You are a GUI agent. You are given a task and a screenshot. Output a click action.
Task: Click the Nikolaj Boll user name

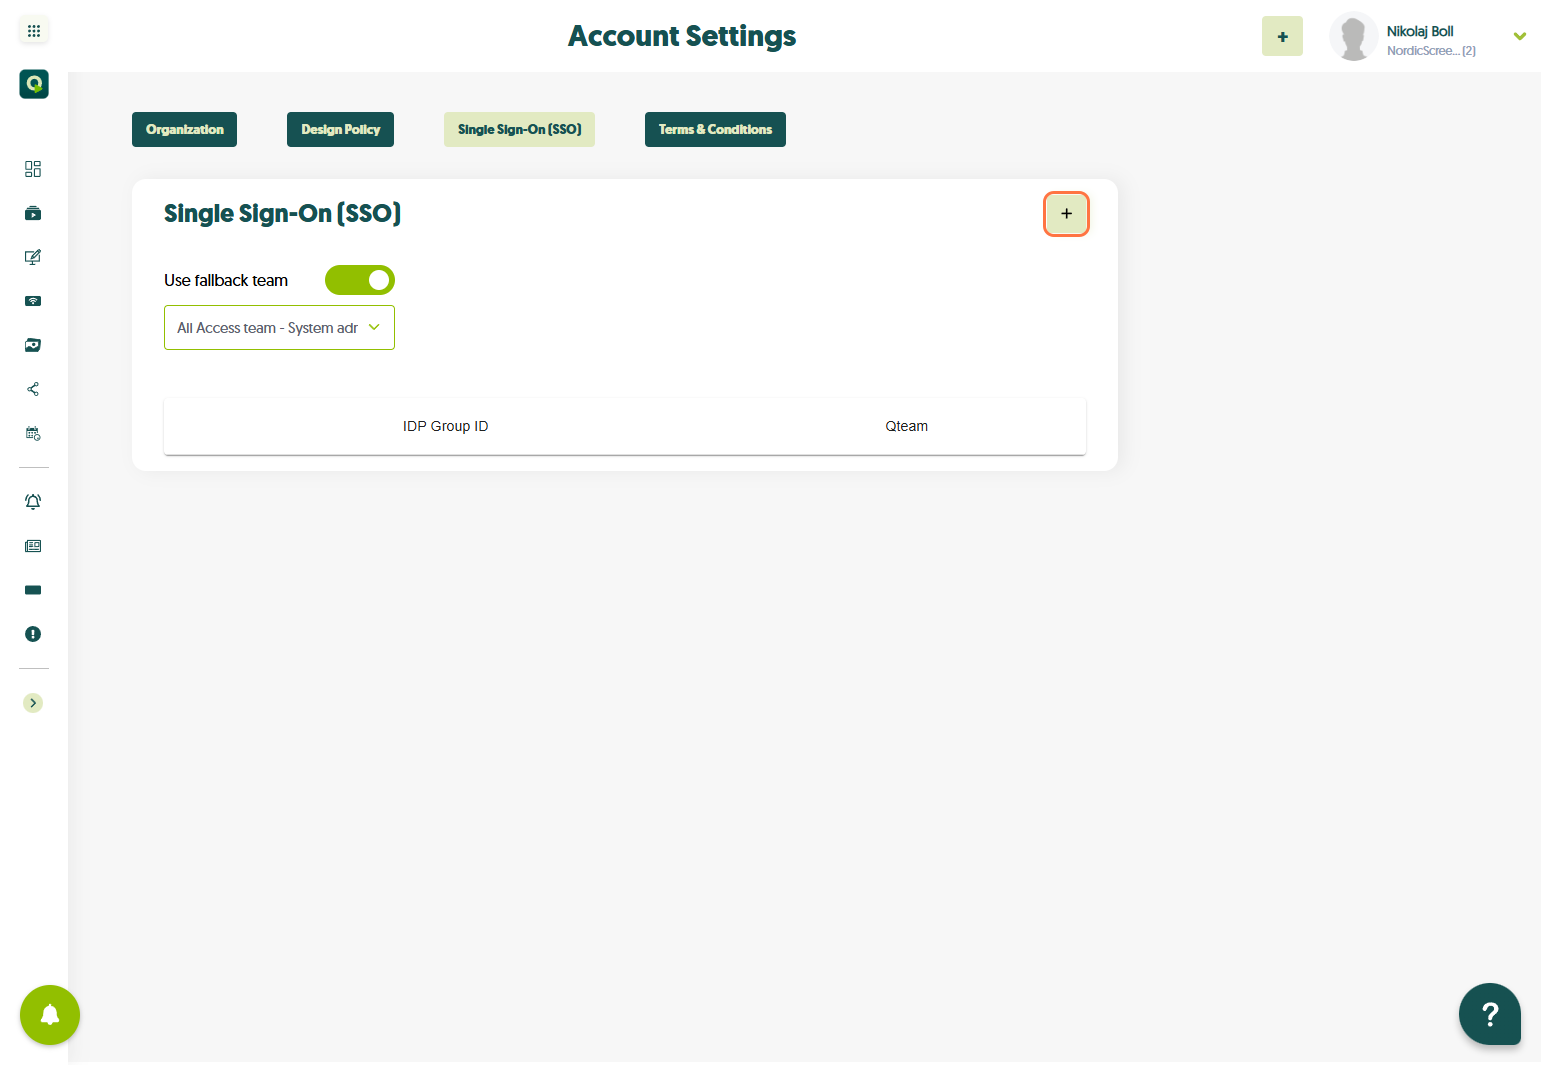tap(1420, 31)
